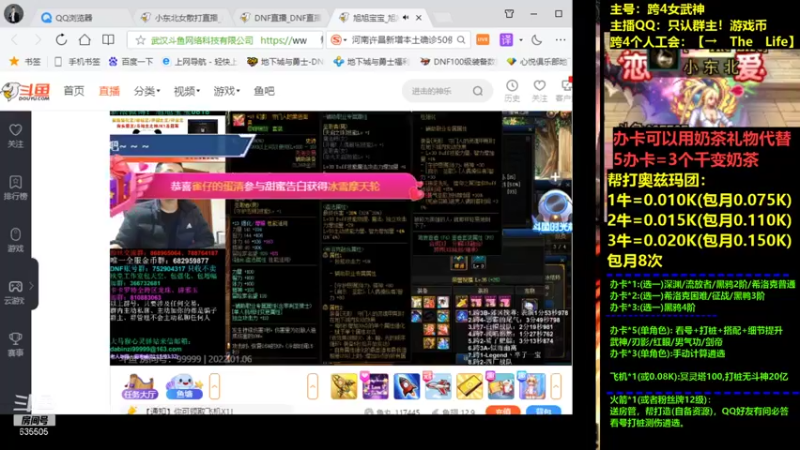Select the golden card gift
Image resolution: width=800 pixels, height=450 pixels.
point(469,386)
